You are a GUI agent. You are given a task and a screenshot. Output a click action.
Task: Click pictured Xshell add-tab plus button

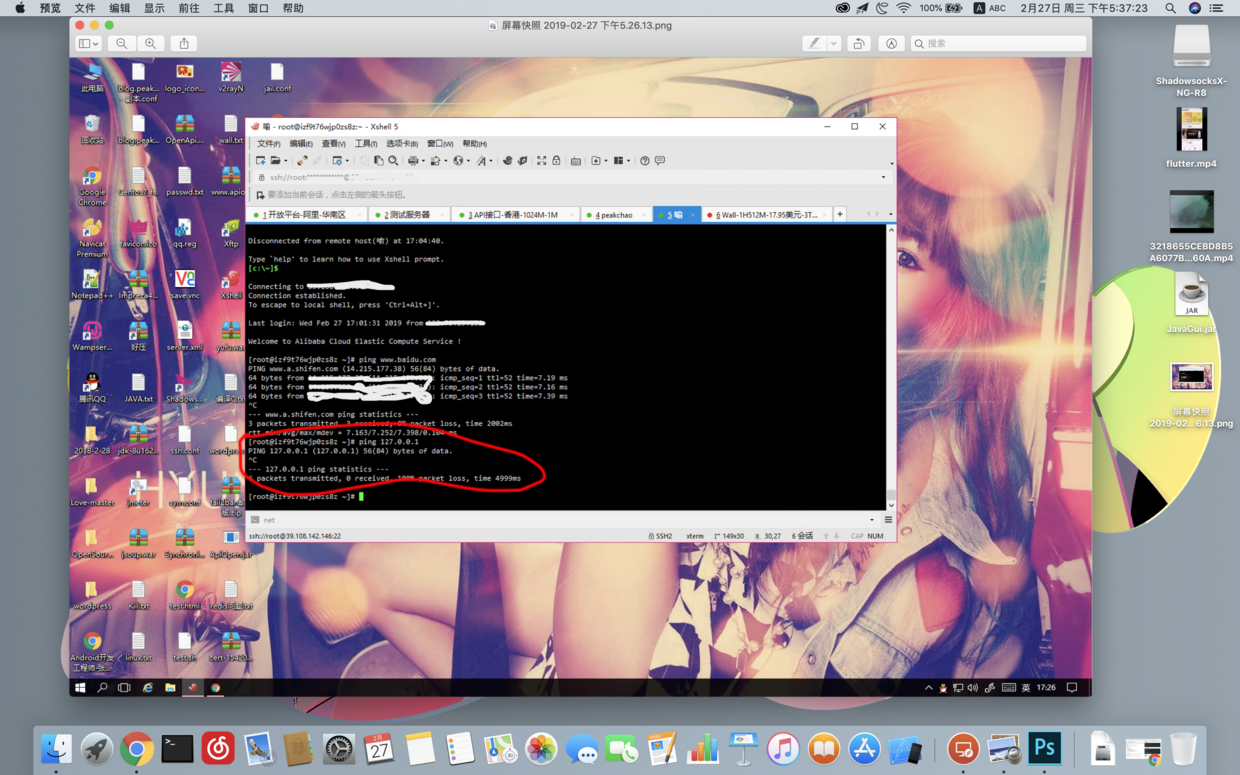[840, 214]
